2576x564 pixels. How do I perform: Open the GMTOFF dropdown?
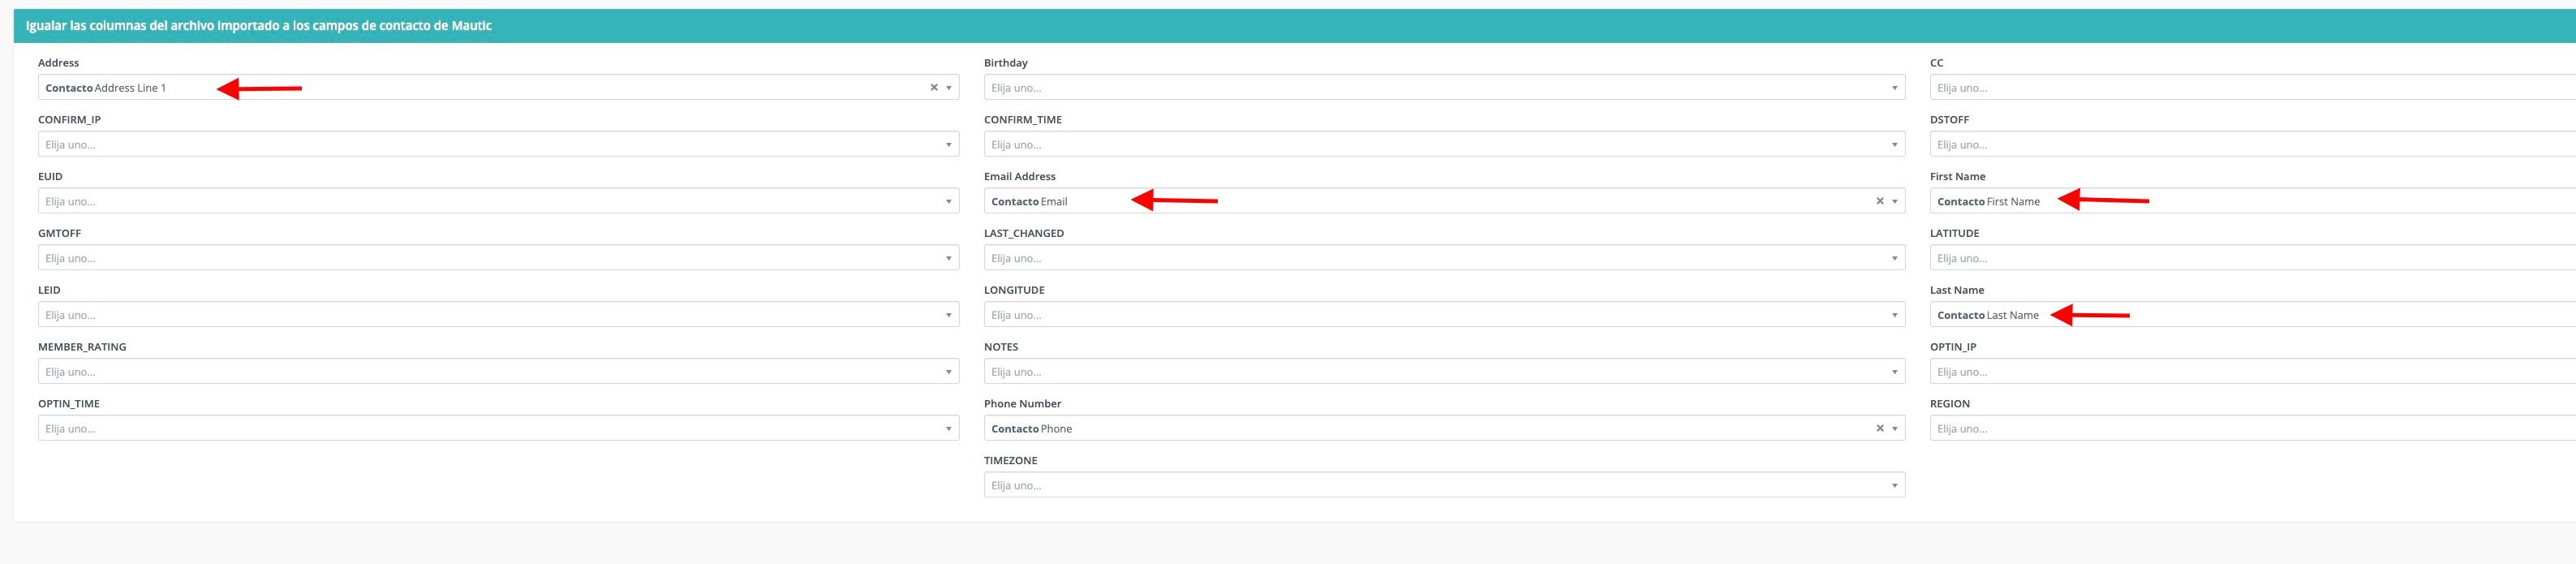(498, 258)
